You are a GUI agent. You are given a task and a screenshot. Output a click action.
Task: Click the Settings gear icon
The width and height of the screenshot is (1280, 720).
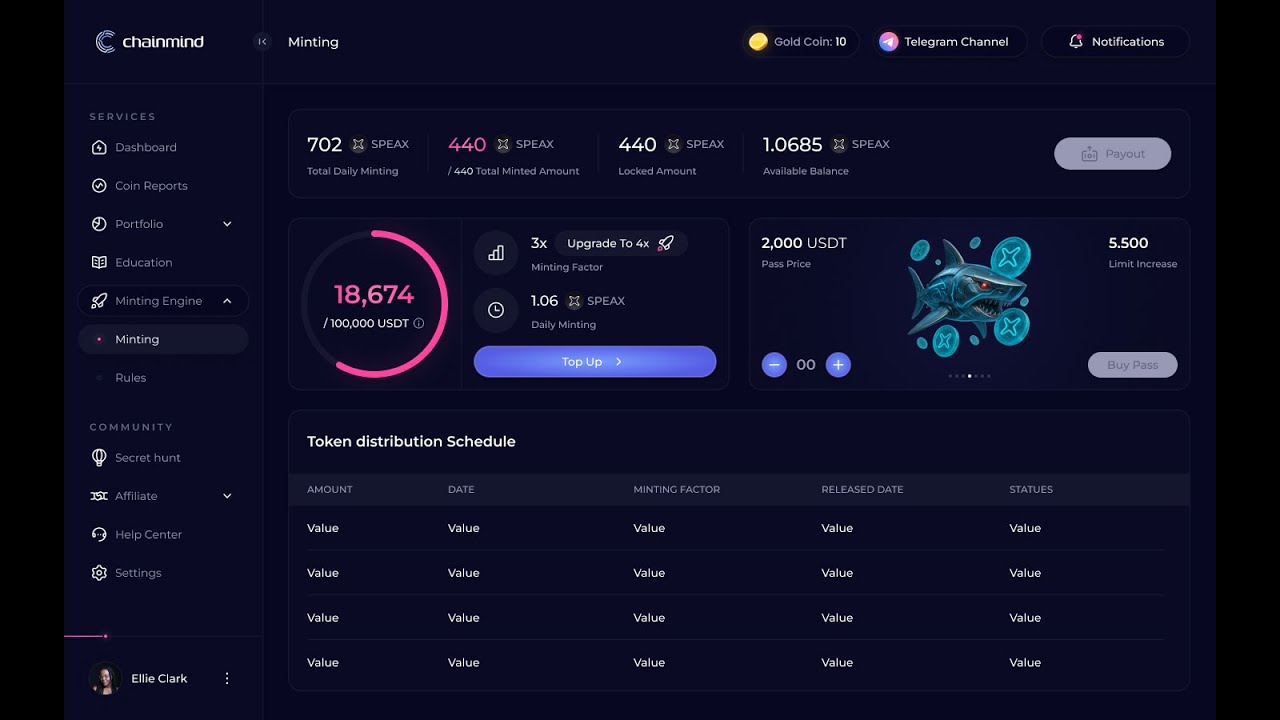pos(99,573)
